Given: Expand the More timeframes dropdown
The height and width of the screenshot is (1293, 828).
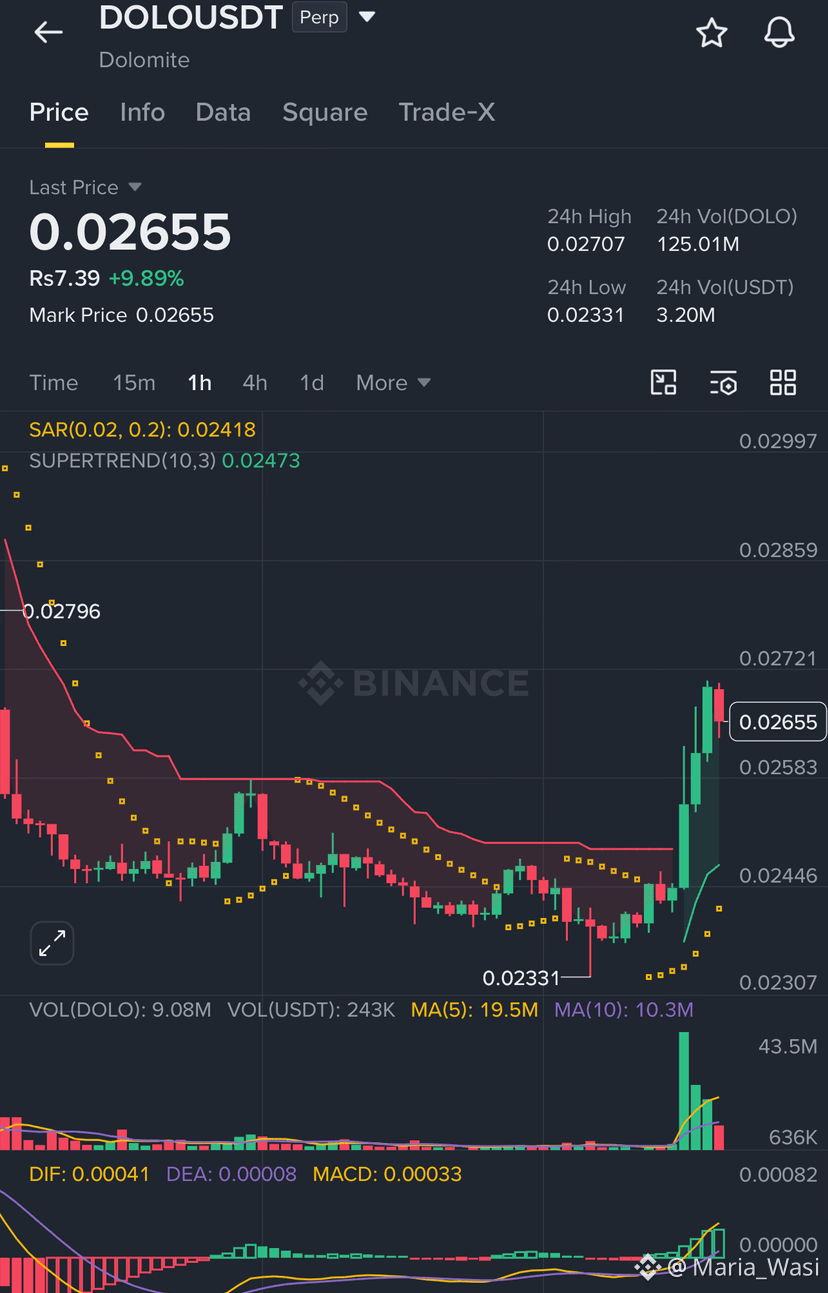Looking at the screenshot, I should [393, 383].
